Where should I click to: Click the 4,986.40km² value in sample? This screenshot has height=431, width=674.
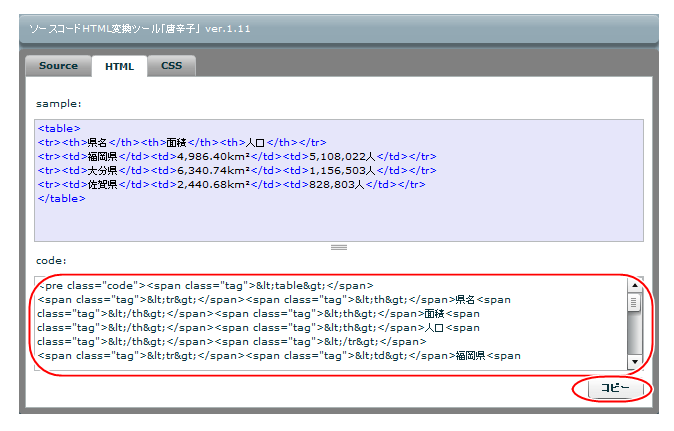(x=213, y=156)
